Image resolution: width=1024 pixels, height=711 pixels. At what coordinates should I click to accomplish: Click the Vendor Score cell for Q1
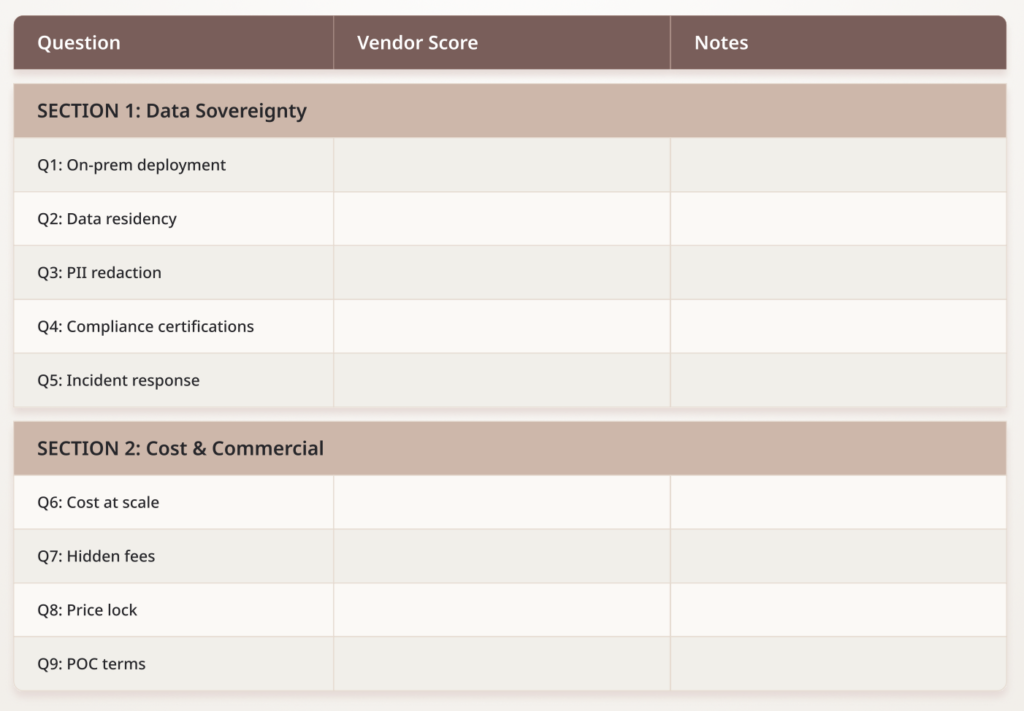pos(501,165)
